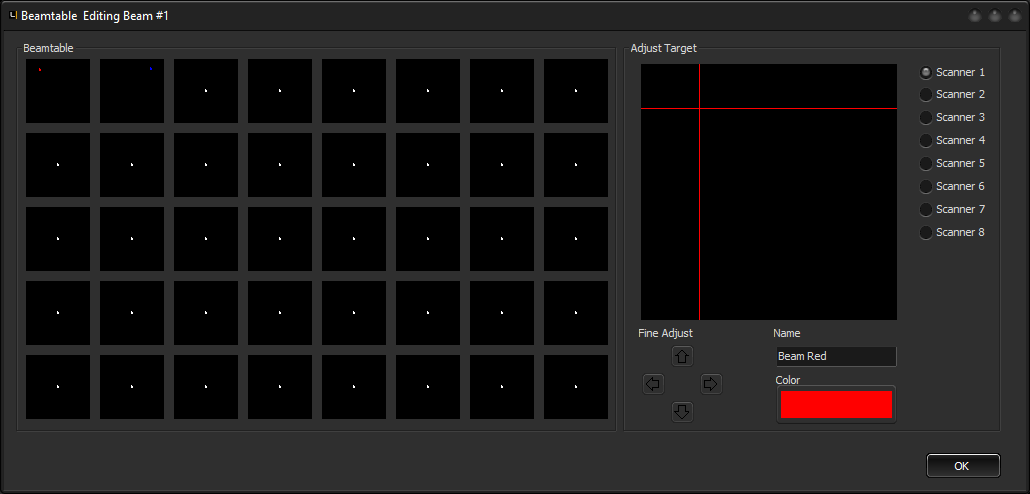
Task: Enable Scanner 5 radio option
Action: coord(926,163)
